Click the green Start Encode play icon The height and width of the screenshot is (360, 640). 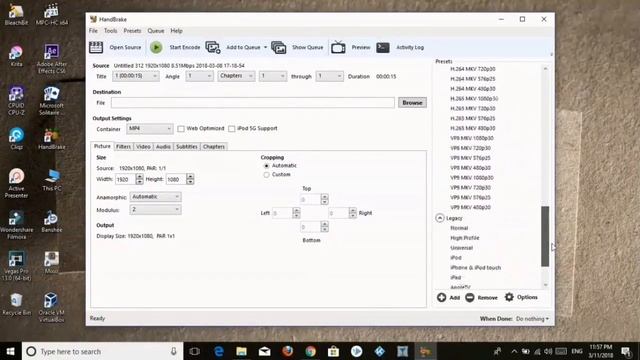tap(156, 47)
